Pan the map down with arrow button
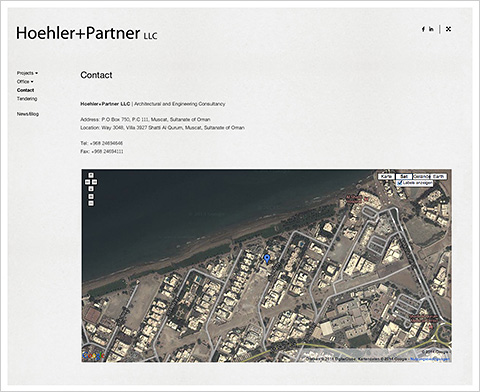480x392 pixels. tap(91, 189)
